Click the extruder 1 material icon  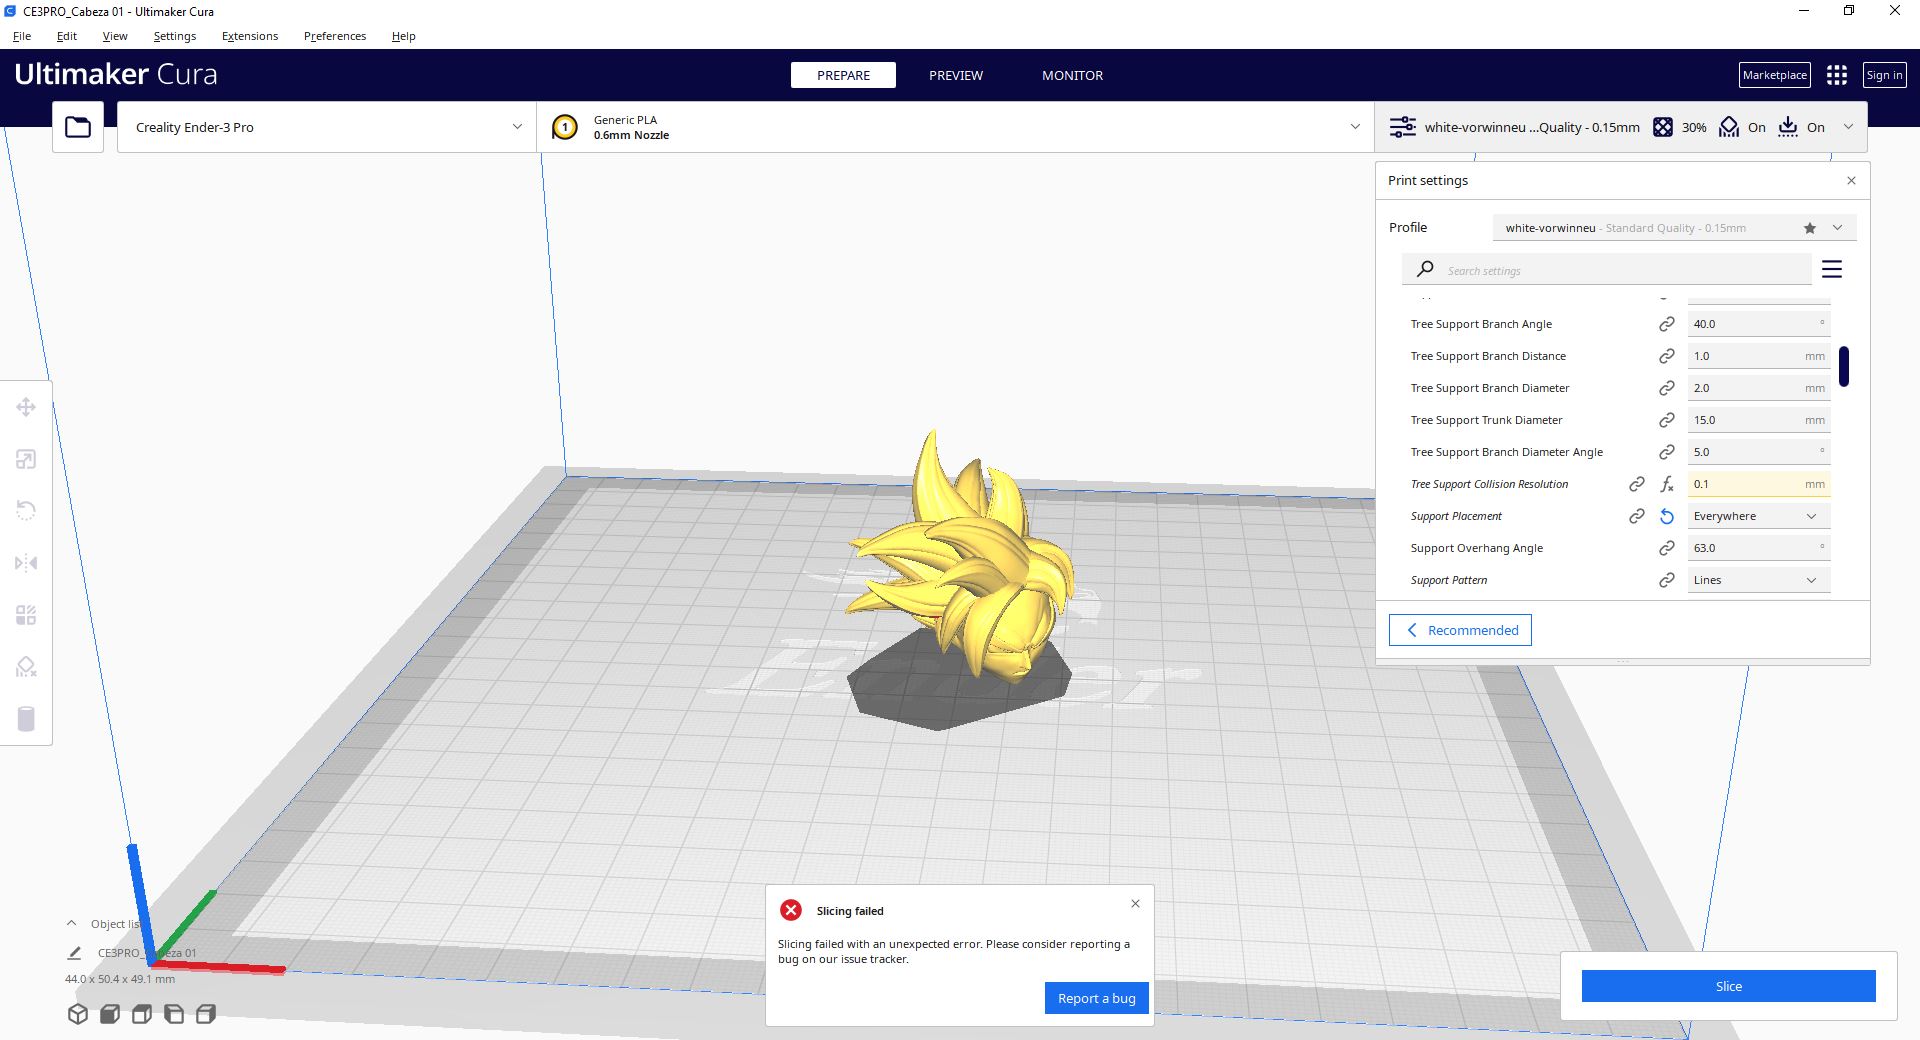(x=565, y=127)
